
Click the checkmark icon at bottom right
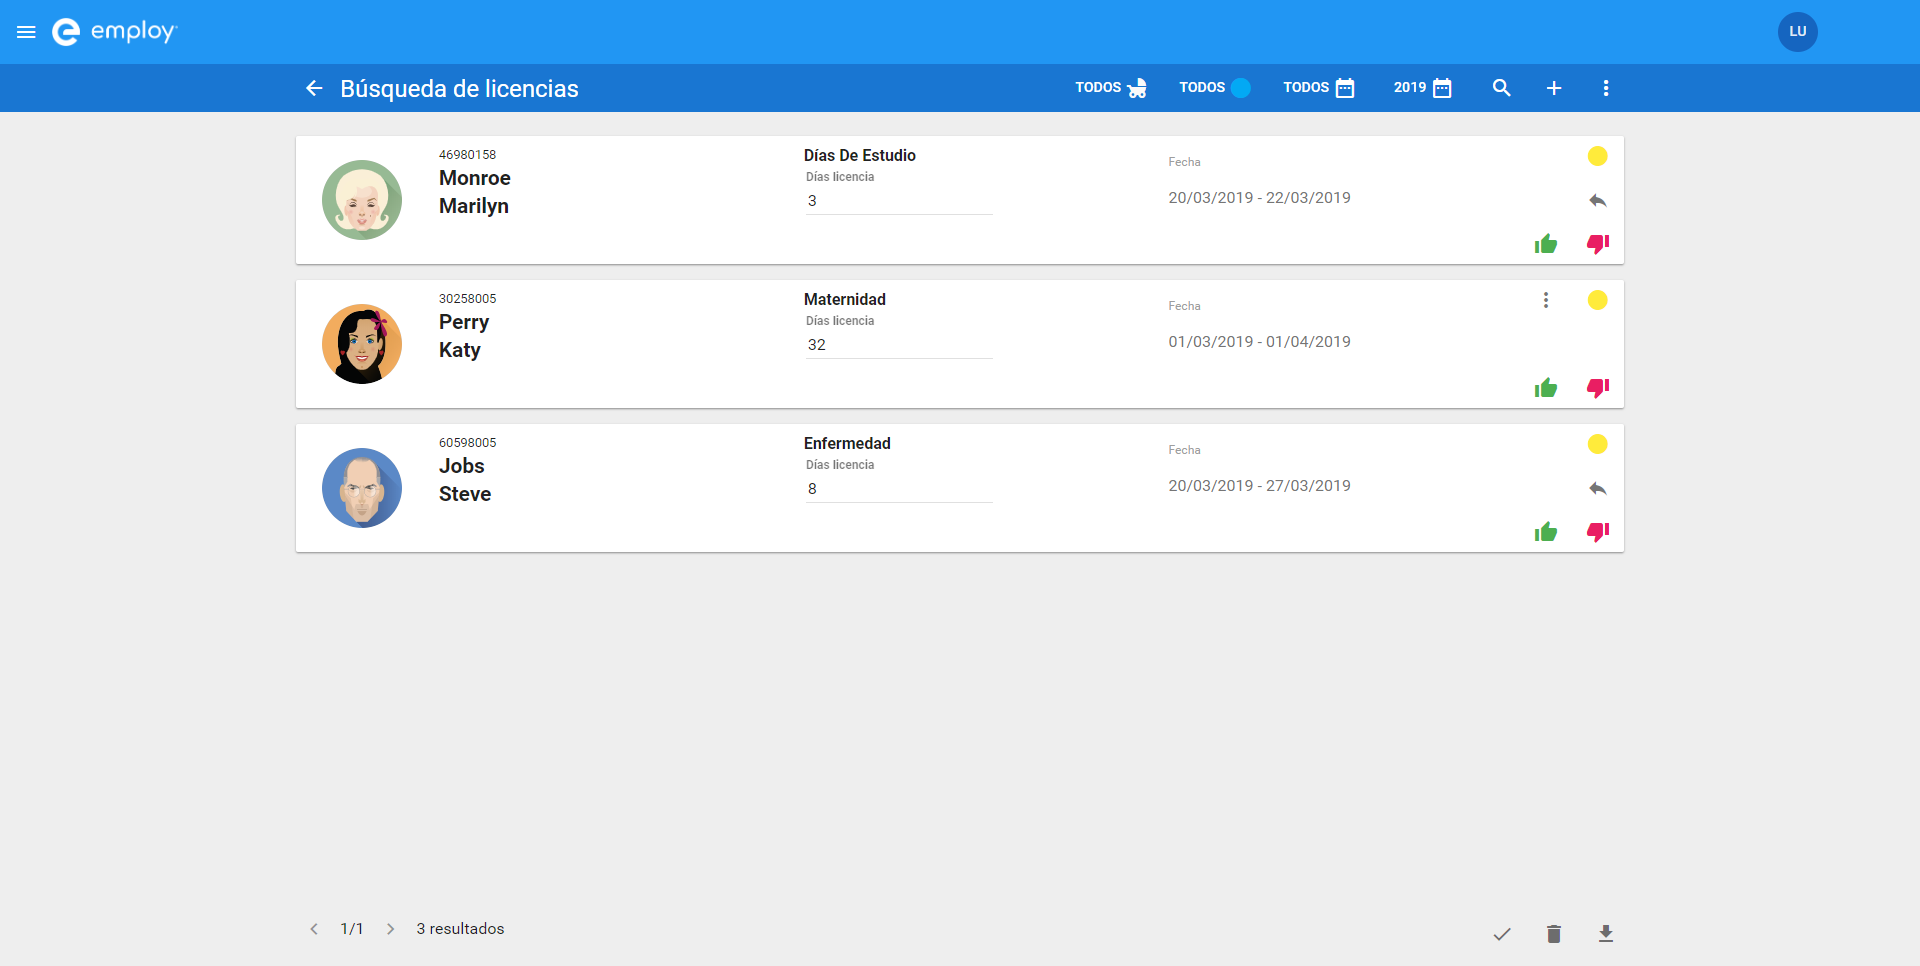[x=1502, y=934]
